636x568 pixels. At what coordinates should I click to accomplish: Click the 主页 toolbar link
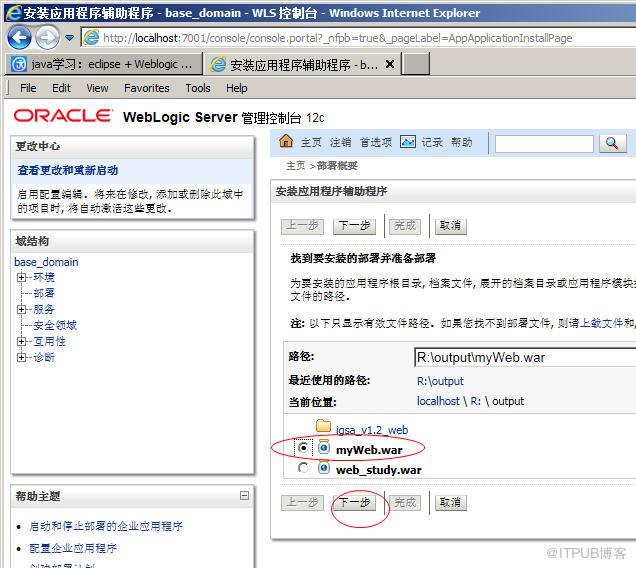pos(311,142)
